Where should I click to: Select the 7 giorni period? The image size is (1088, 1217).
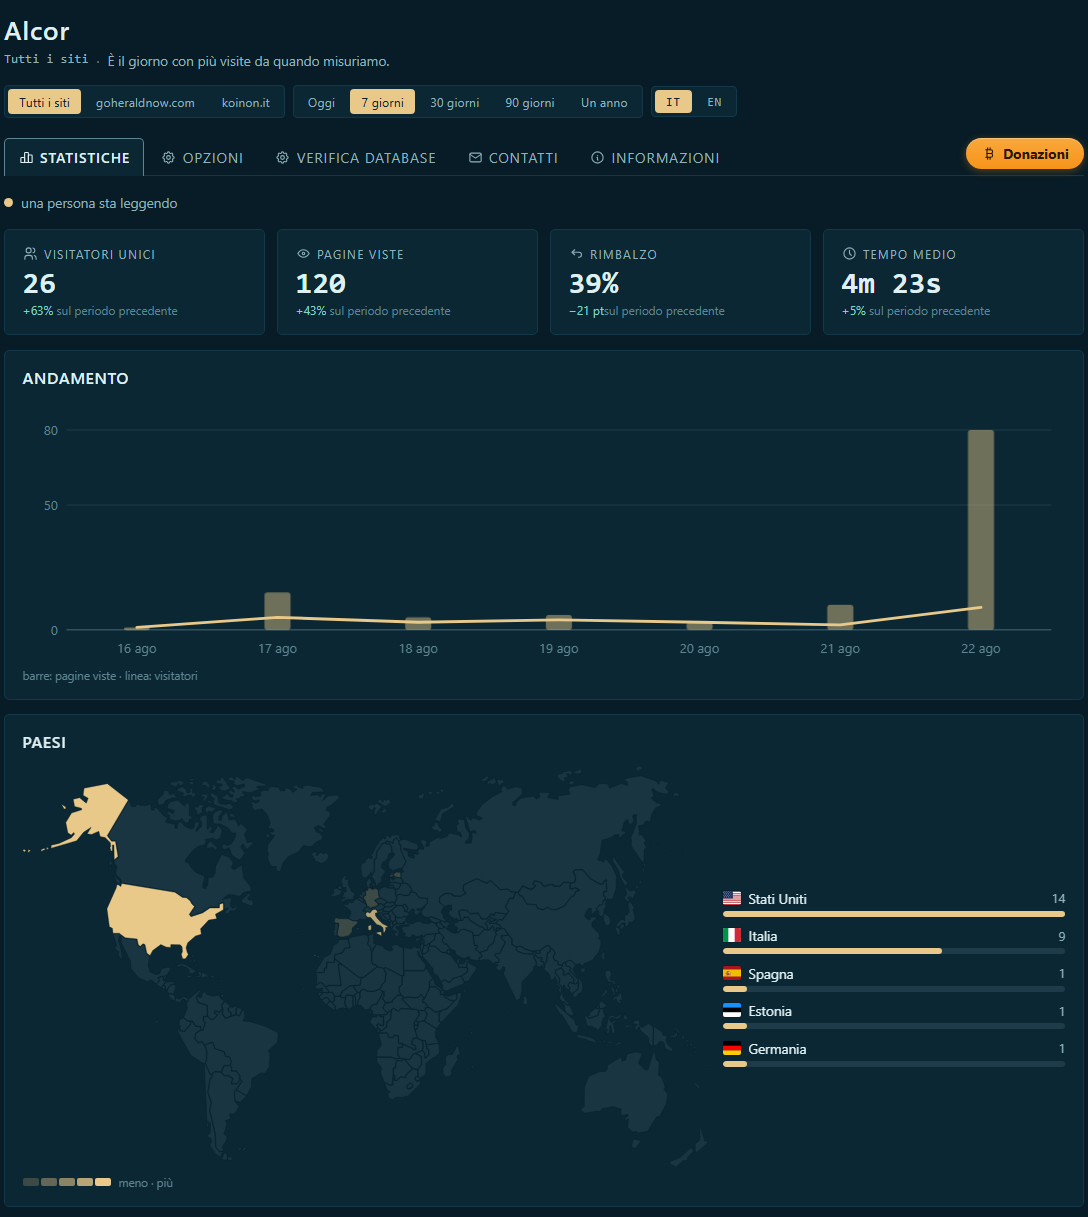point(383,102)
